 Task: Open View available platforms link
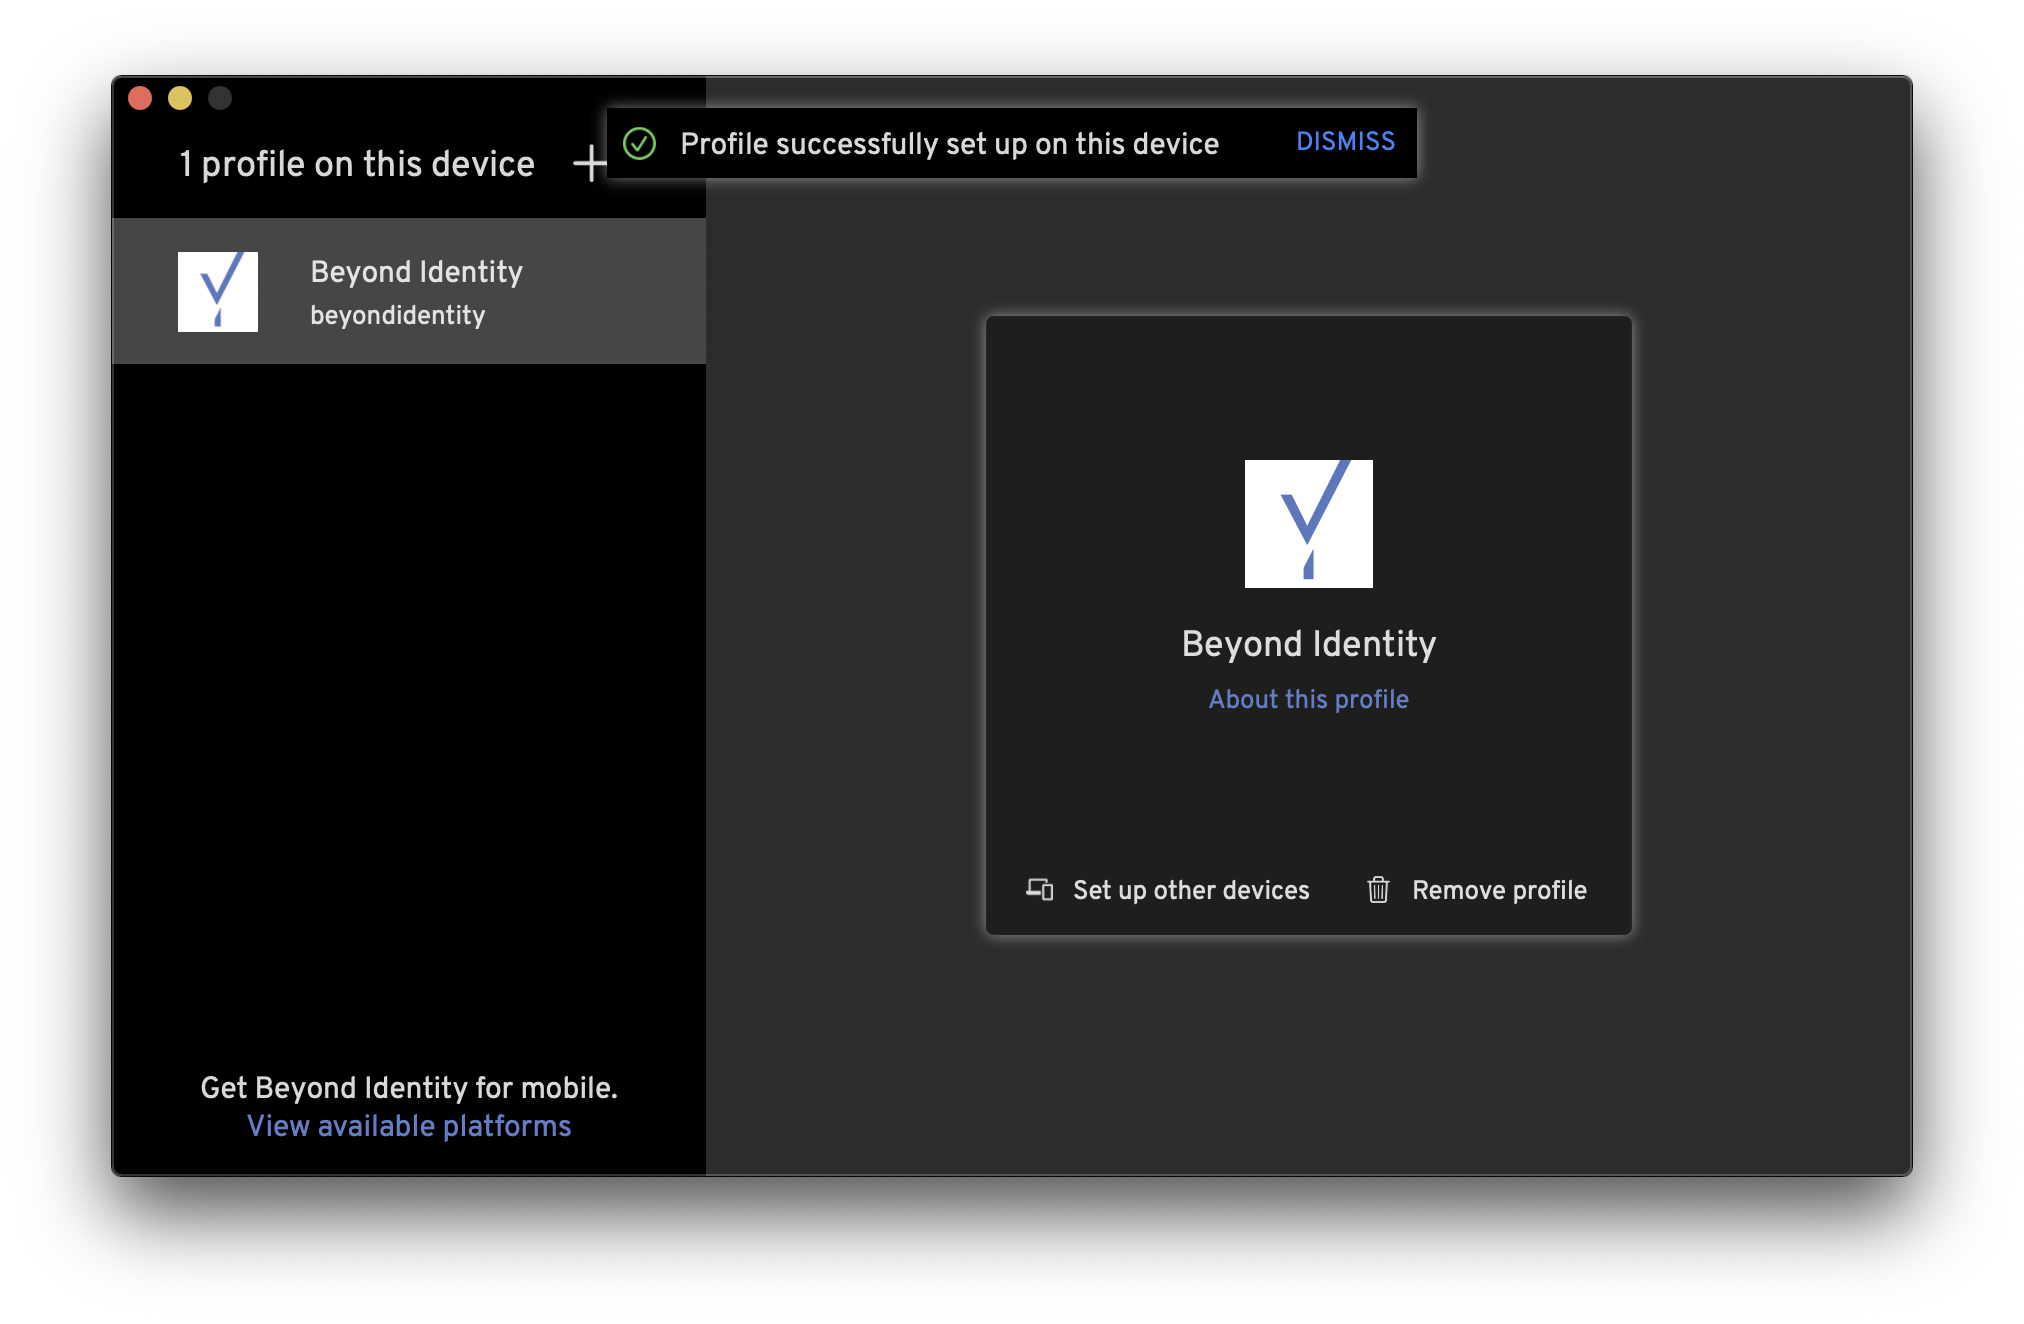[x=409, y=1126]
